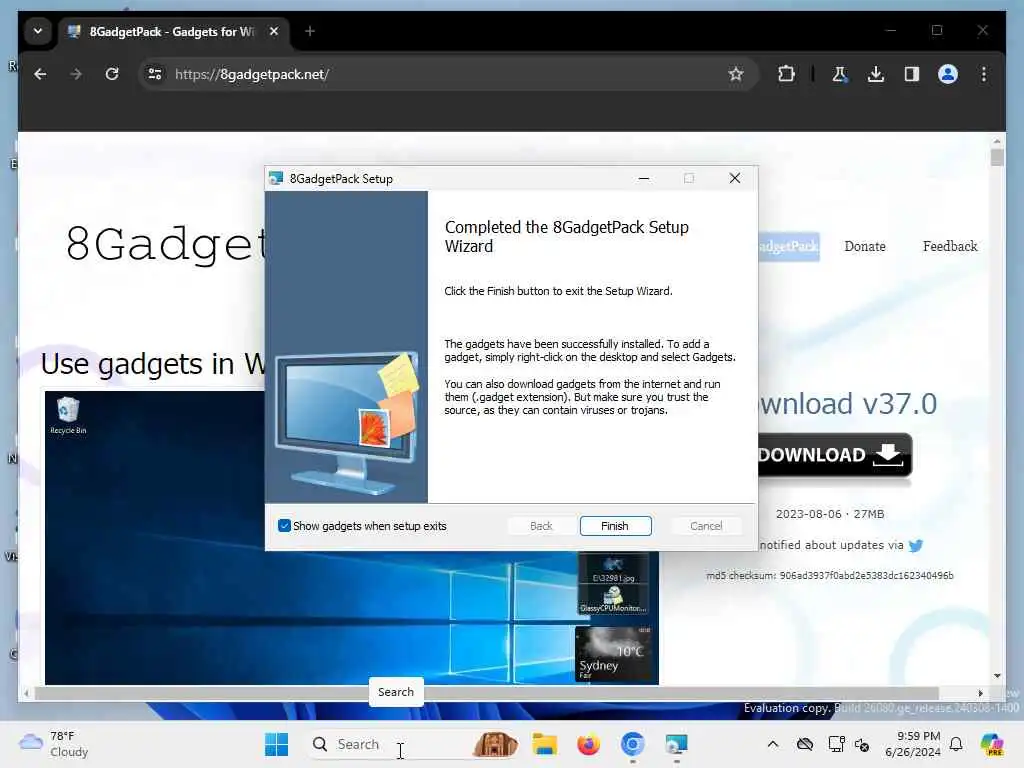The width and height of the screenshot is (1024, 768).
Task: Click md5 checksum text on webpage
Action: point(829,575)
